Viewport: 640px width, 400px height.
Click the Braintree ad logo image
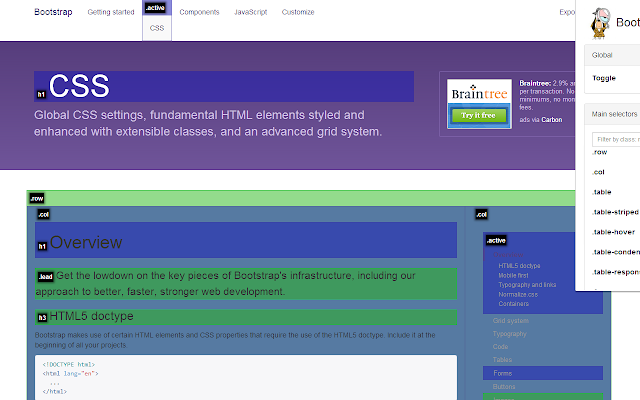(x=479, y=104)
